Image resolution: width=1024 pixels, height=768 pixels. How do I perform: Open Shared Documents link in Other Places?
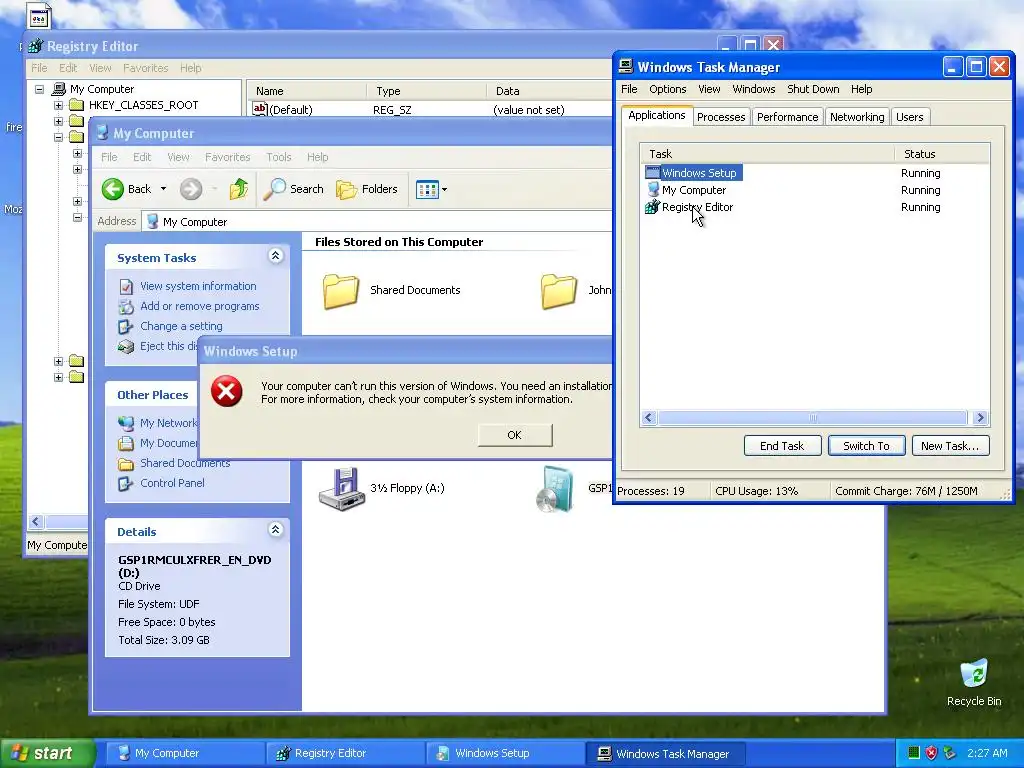click(185, 463)
